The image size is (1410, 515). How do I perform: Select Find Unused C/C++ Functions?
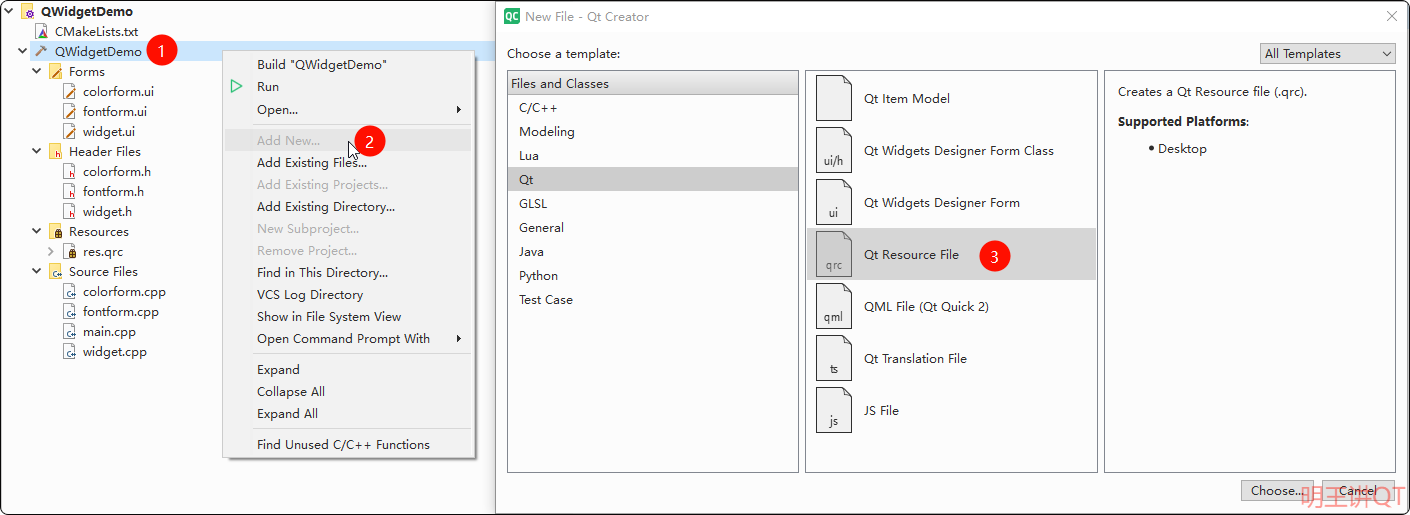click(x=348, y=445)
